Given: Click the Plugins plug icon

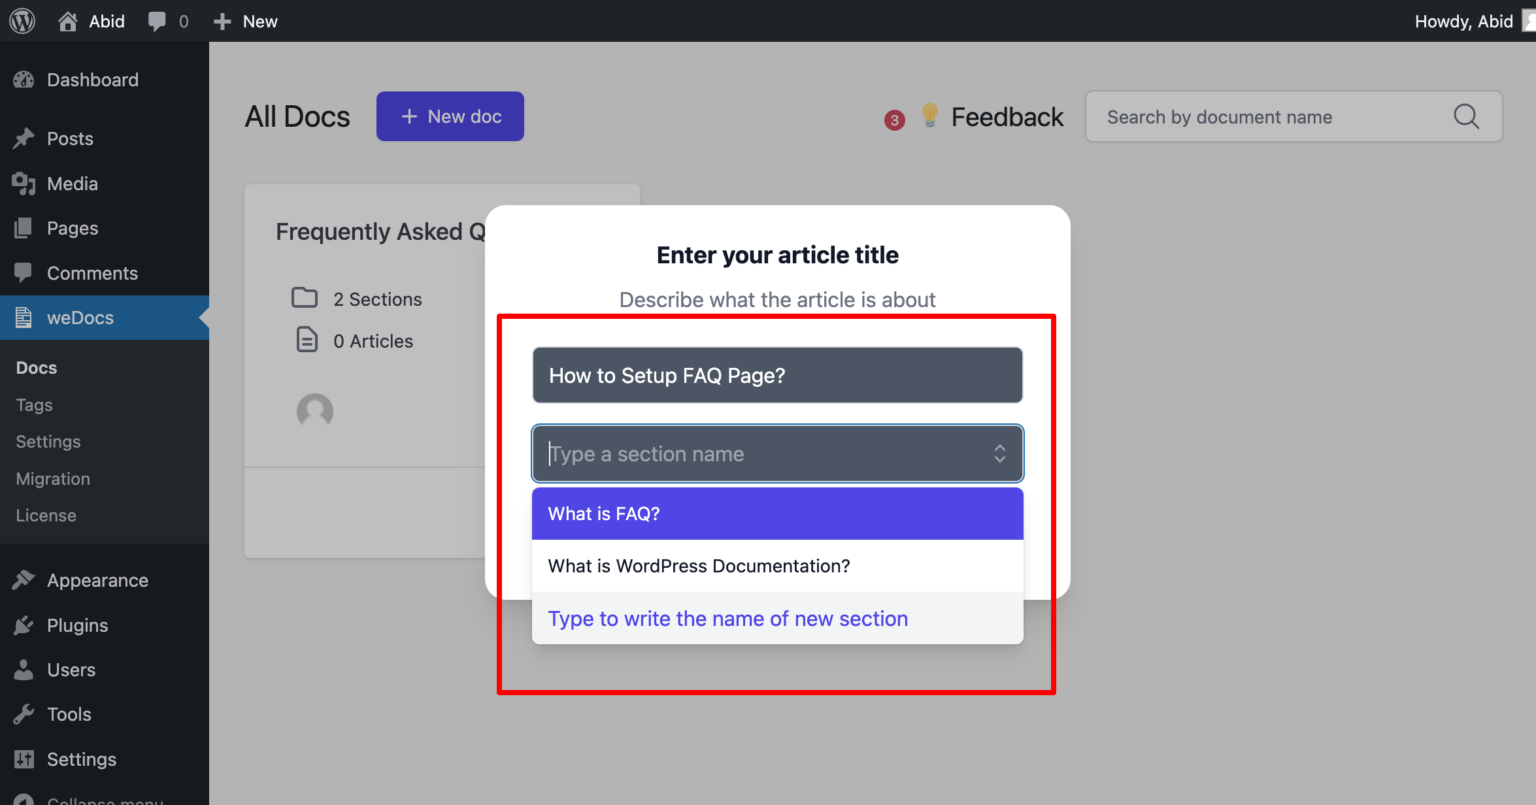Looking at the screenshot, I should 25,625.
